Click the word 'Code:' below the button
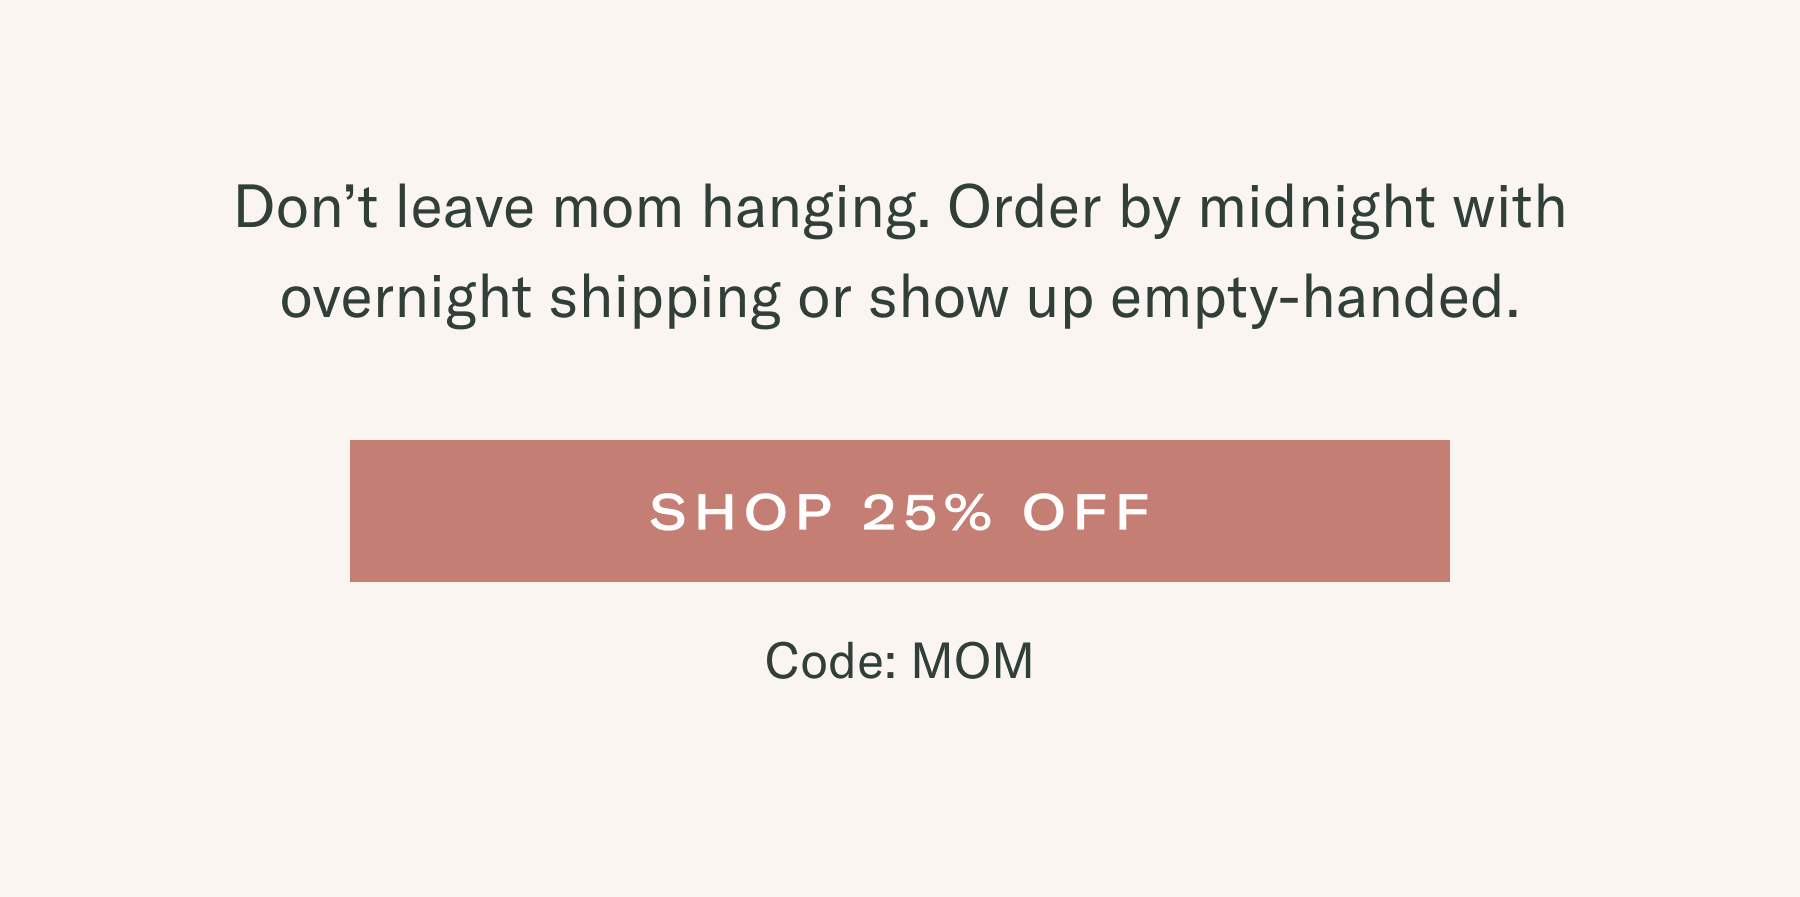The width and height of the screenshot is (1800, 897). click(831, 661)
